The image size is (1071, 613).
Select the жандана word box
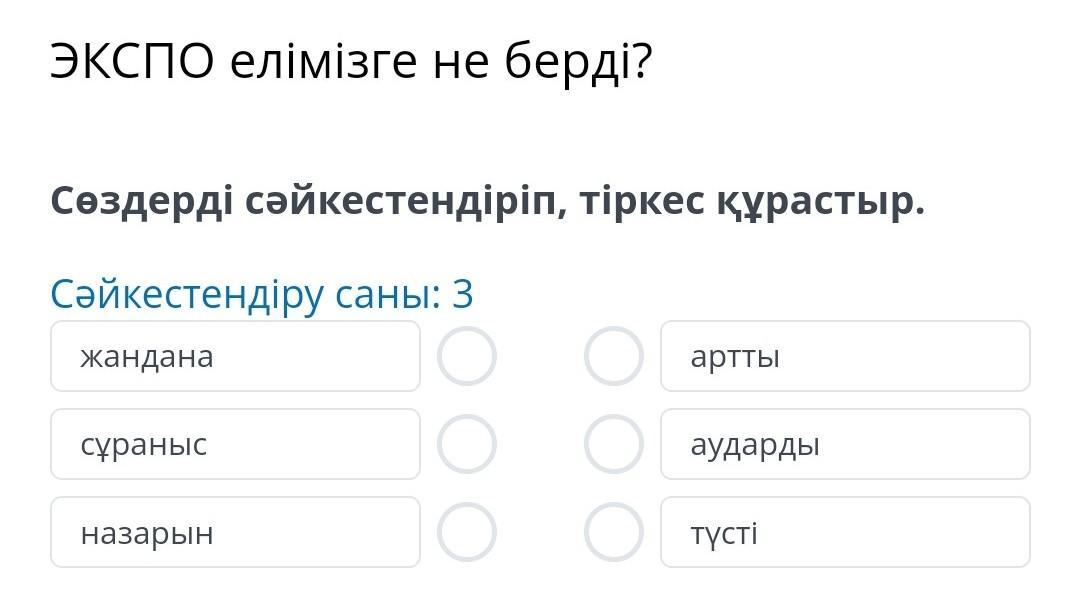pos(235,357)
